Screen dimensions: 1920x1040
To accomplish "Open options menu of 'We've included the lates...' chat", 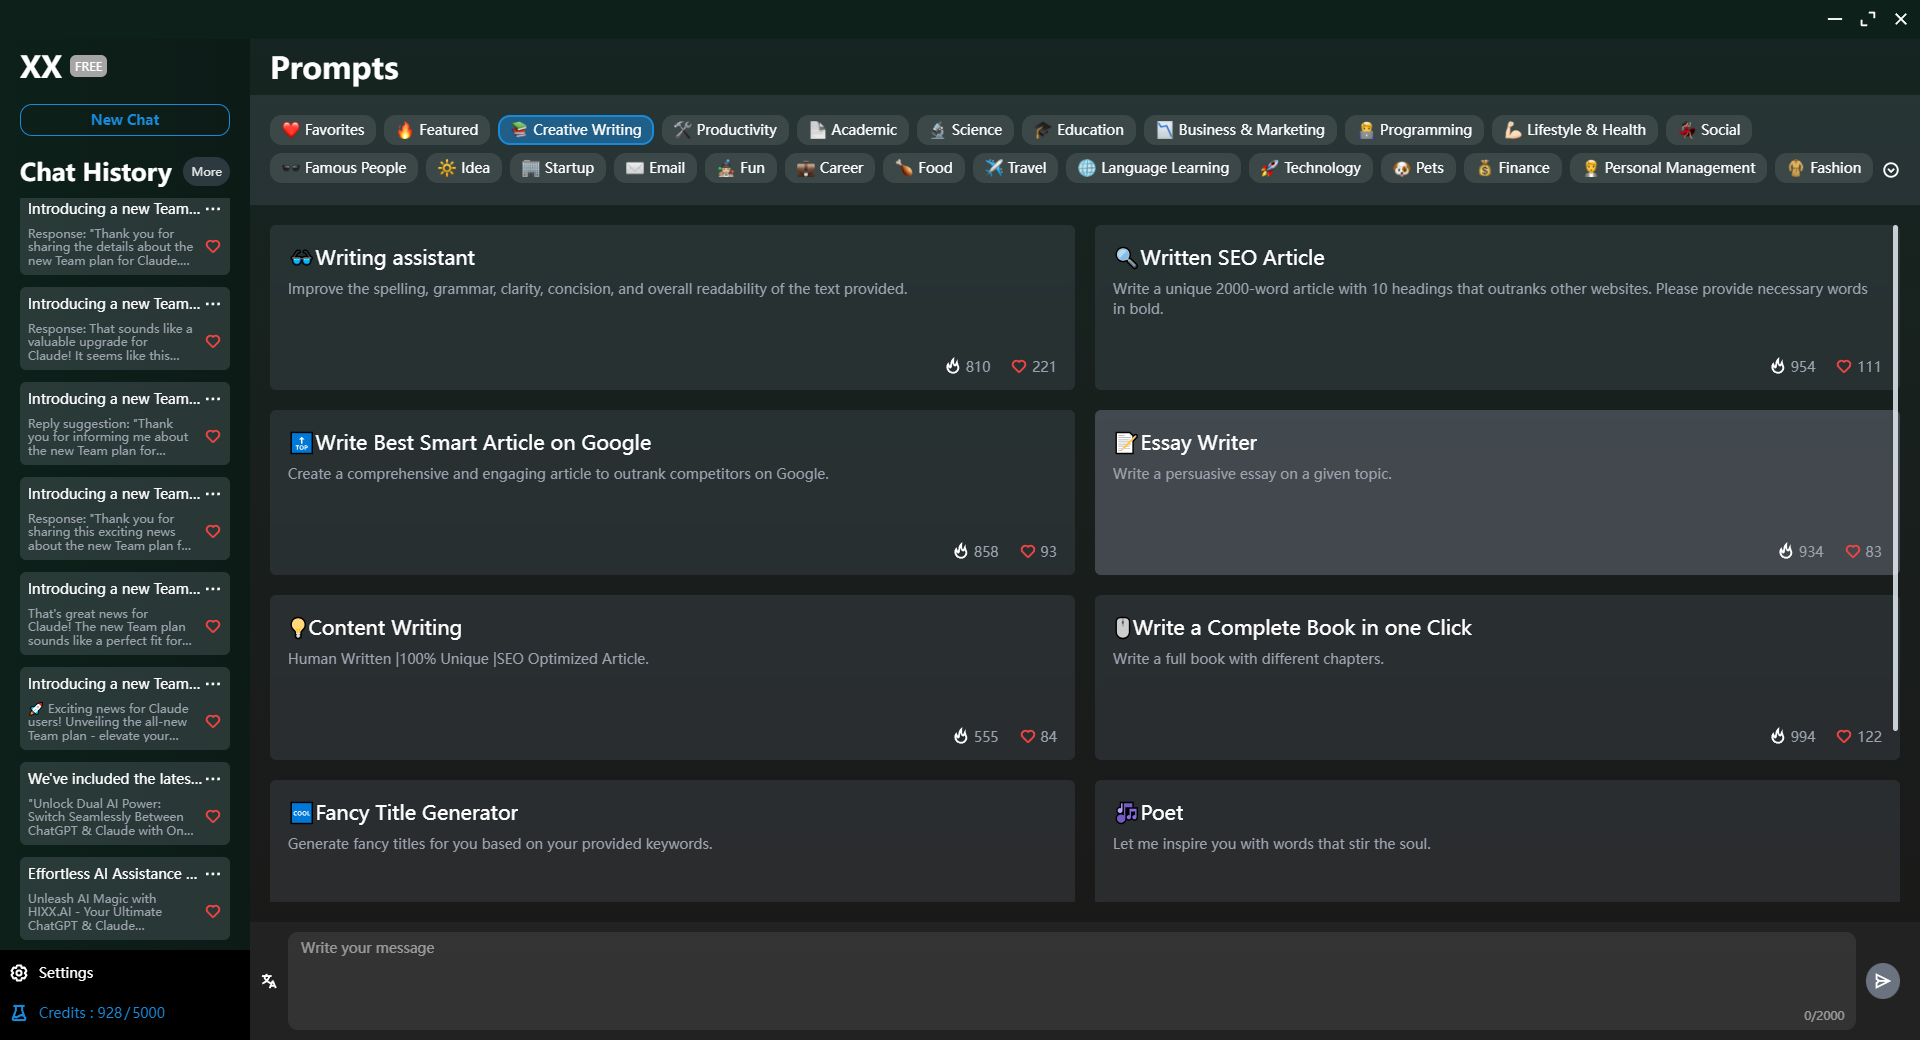I will click(x=213, y=779).
